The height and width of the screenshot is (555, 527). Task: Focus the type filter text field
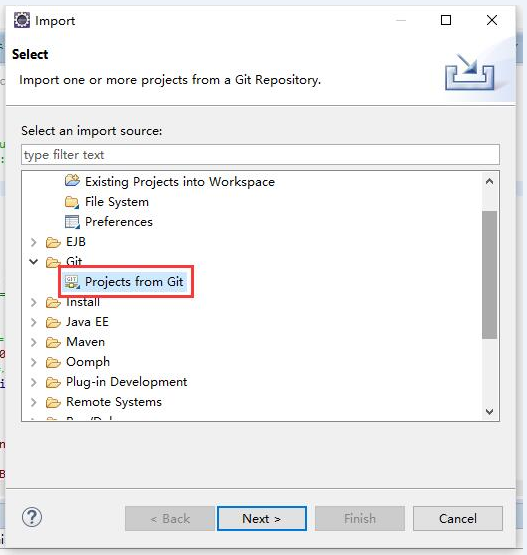[260, 155]
